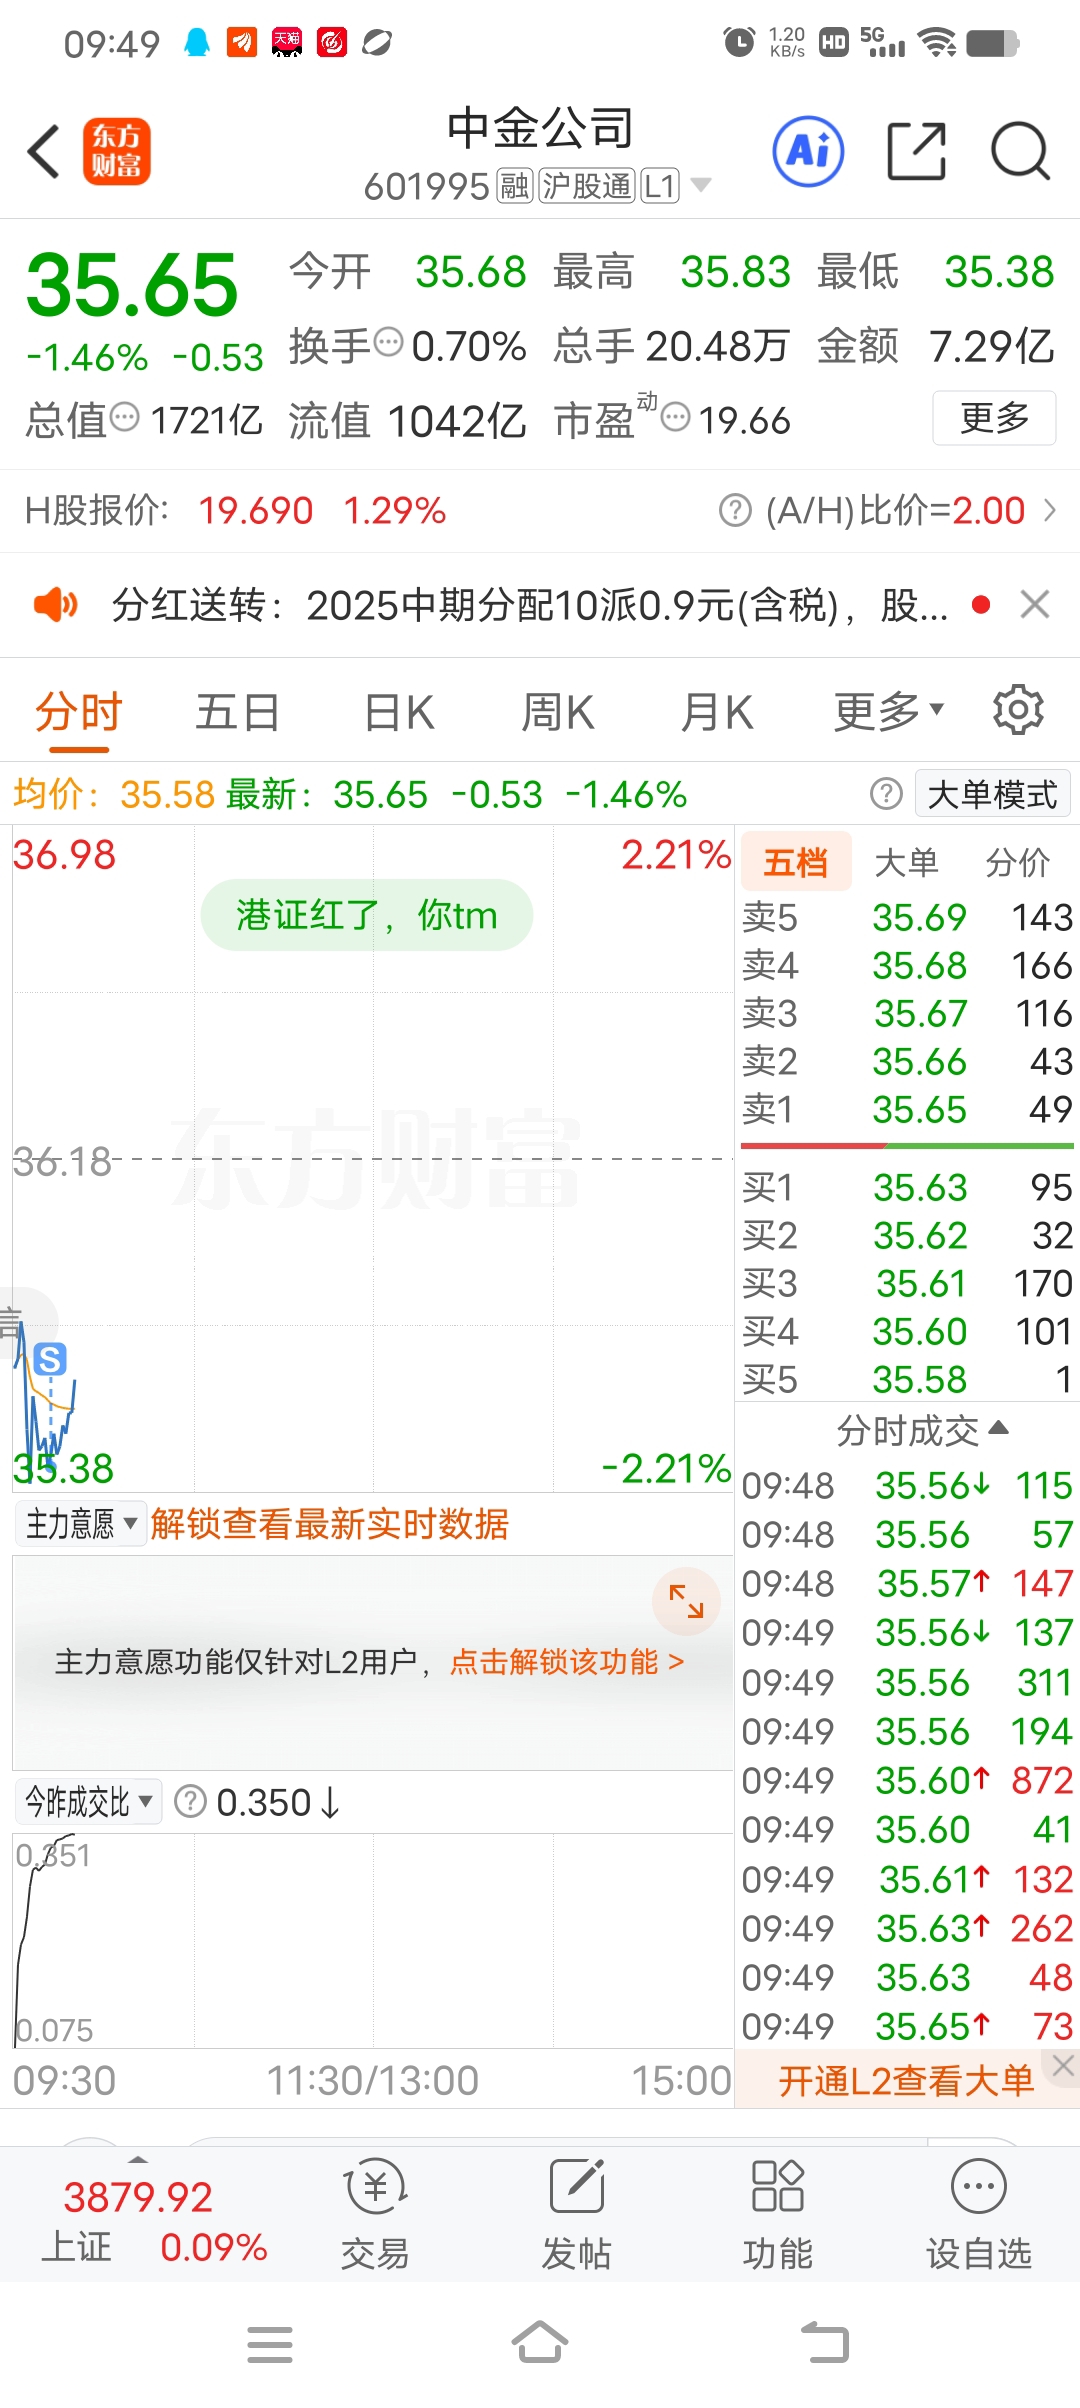
Task: Tap the 更多 quote details button
Action: 994,417
